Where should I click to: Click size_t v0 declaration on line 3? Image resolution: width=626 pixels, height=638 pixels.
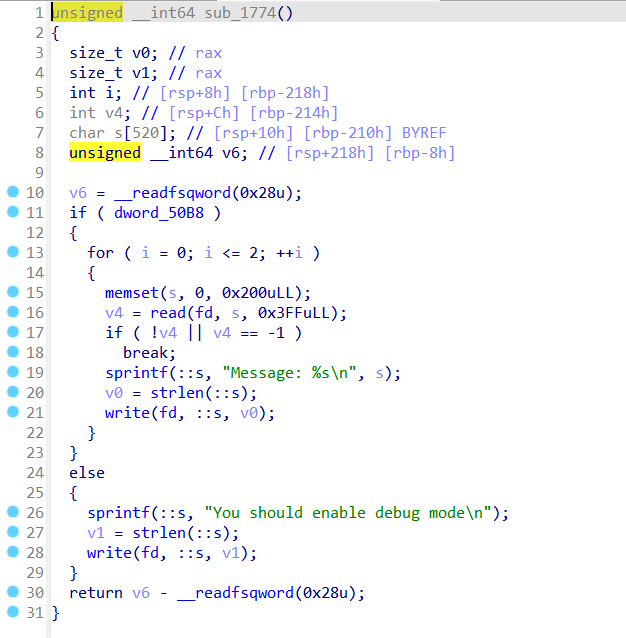click(113, 53)
